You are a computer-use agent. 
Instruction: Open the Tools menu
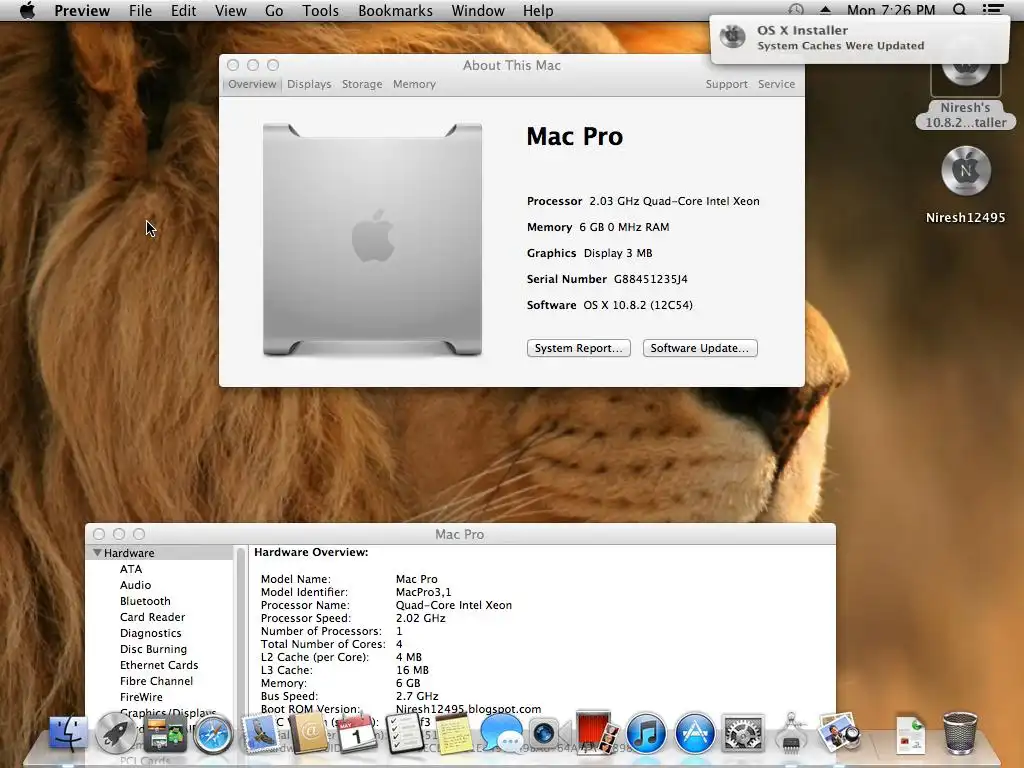click(320, 10)
